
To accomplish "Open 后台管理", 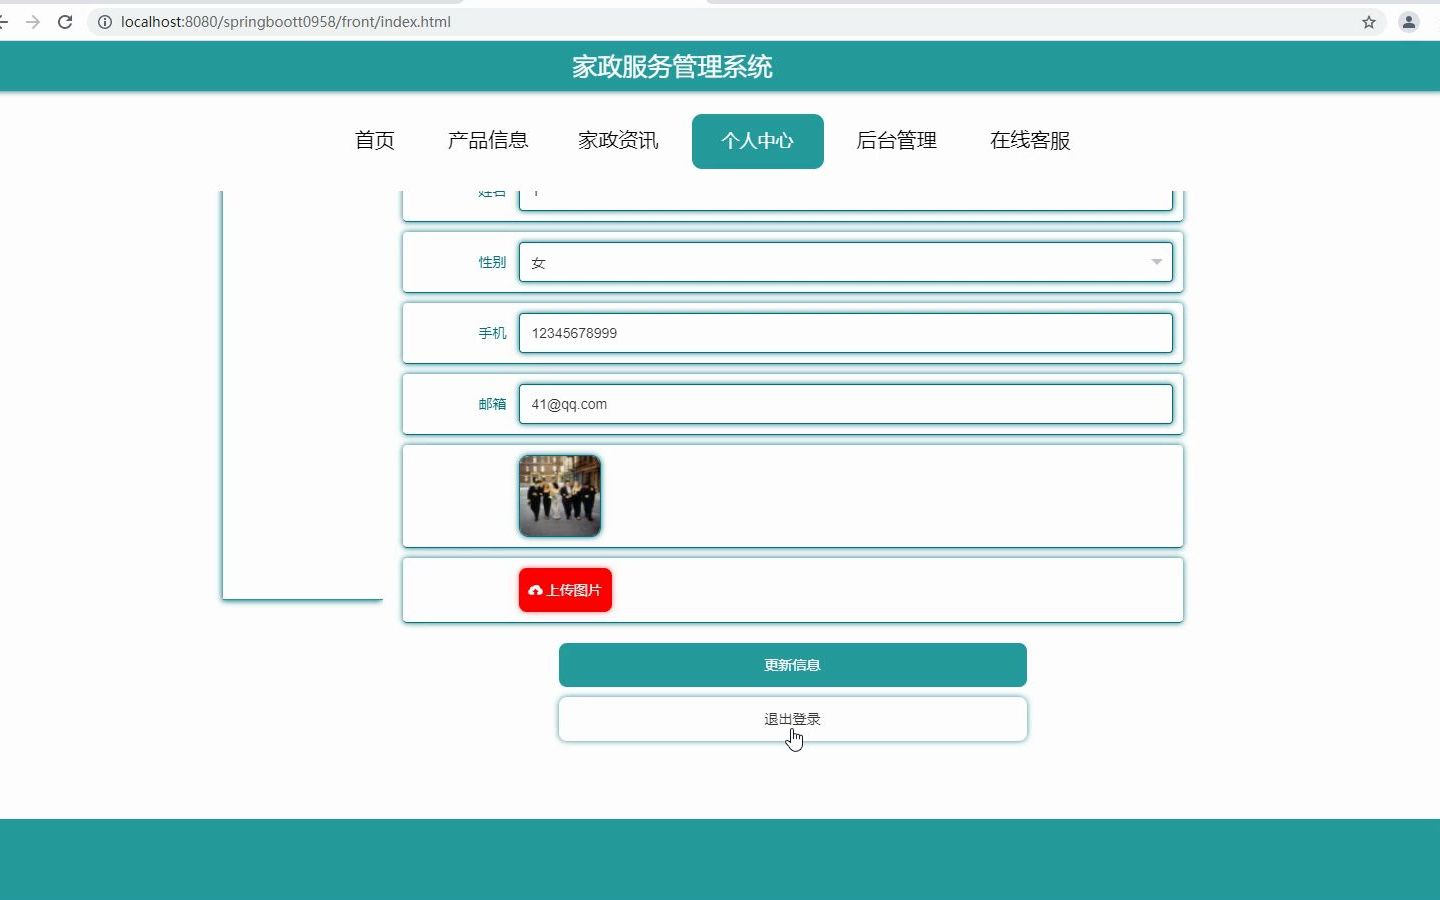I will point(896,141).
